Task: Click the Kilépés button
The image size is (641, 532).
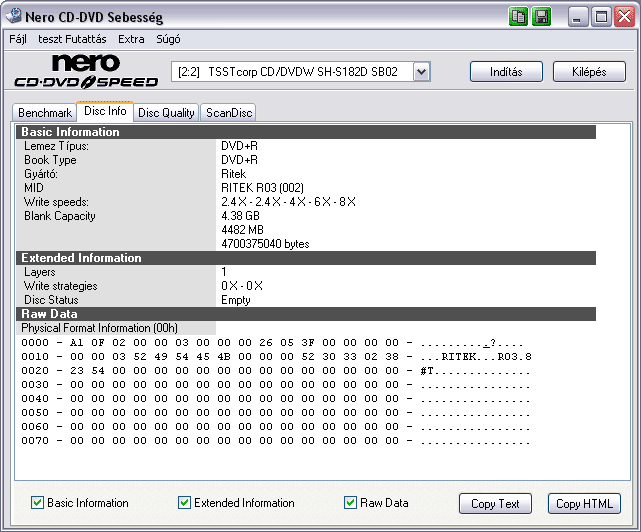Action: tap(589, 72)
